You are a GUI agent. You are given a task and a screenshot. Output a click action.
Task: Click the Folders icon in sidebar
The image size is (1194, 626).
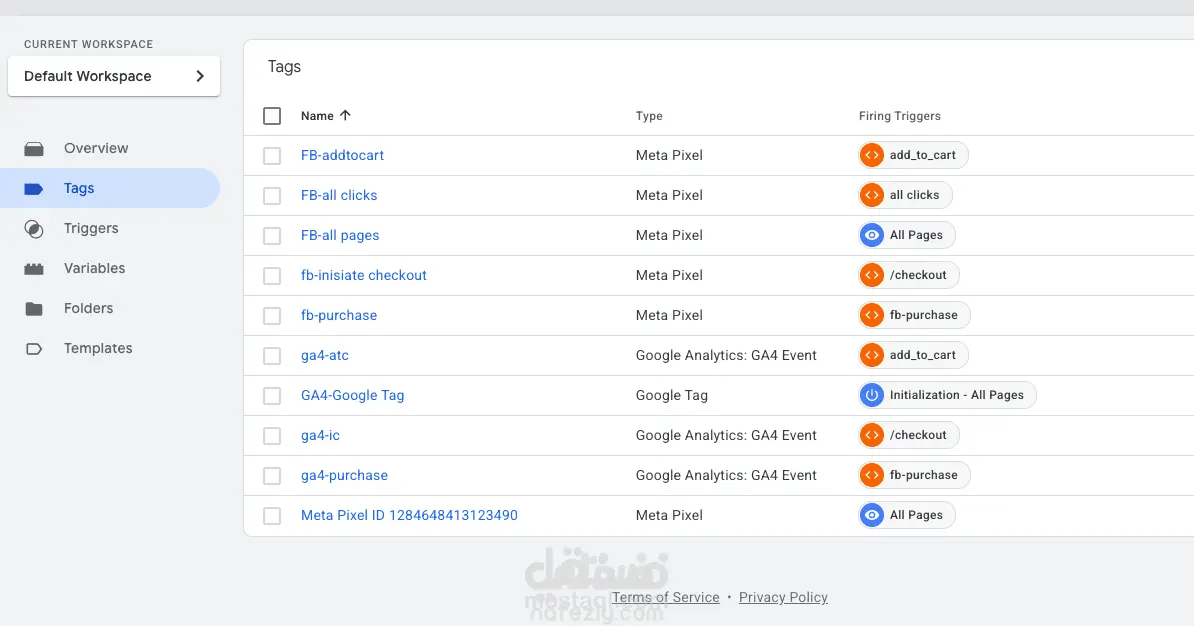tap(34, 308)
